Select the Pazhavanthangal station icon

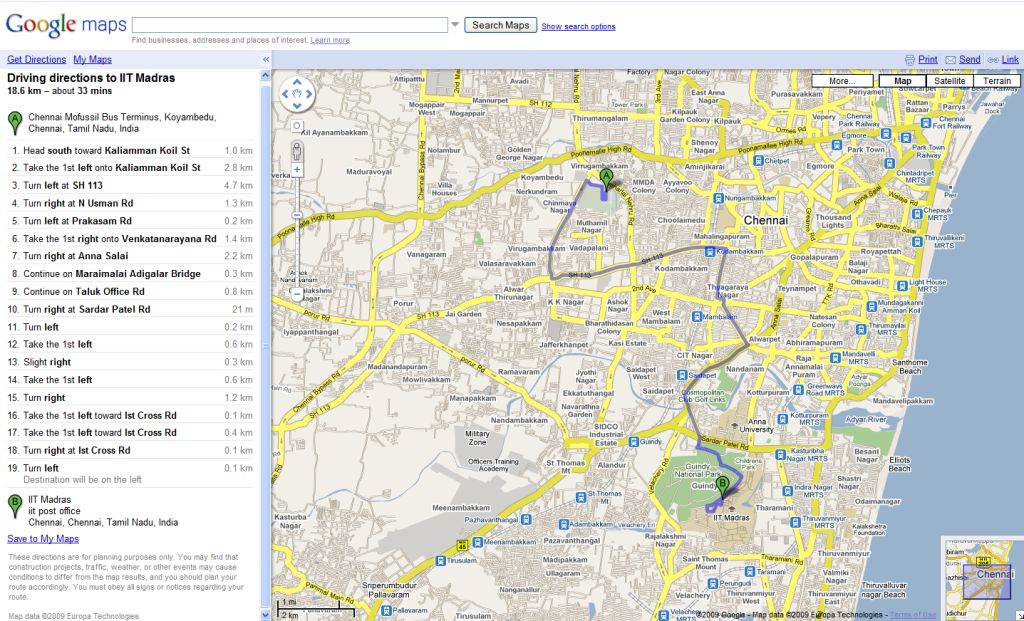pos(526,520)
